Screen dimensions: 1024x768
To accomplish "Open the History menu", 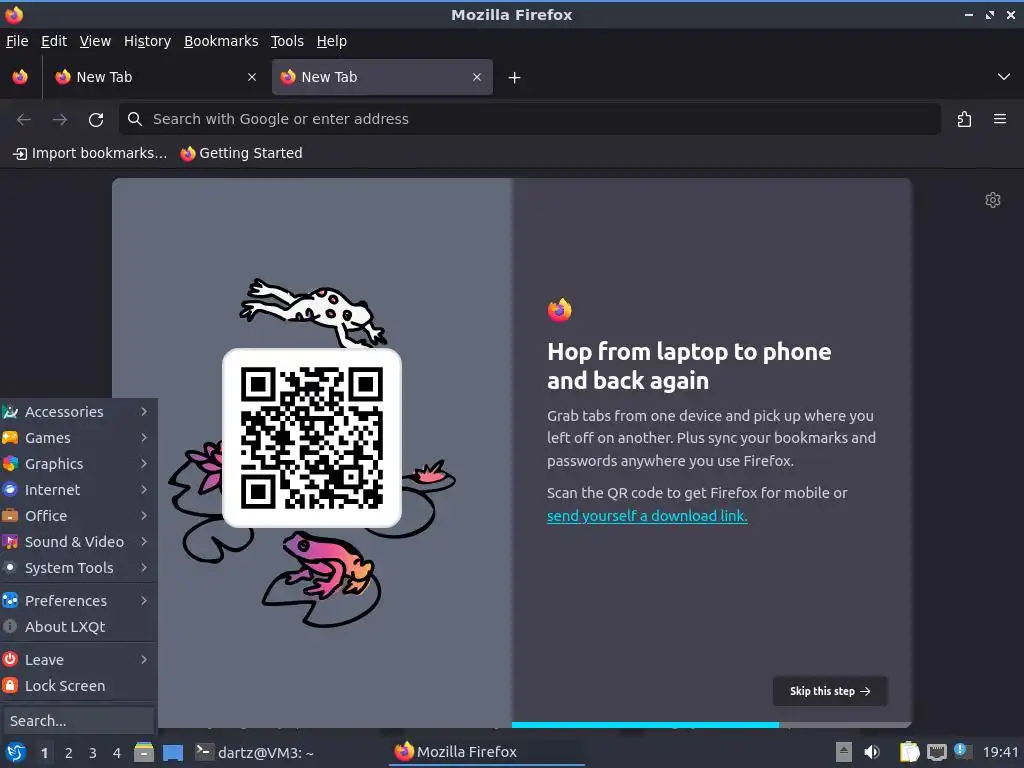I will point(148,41).
